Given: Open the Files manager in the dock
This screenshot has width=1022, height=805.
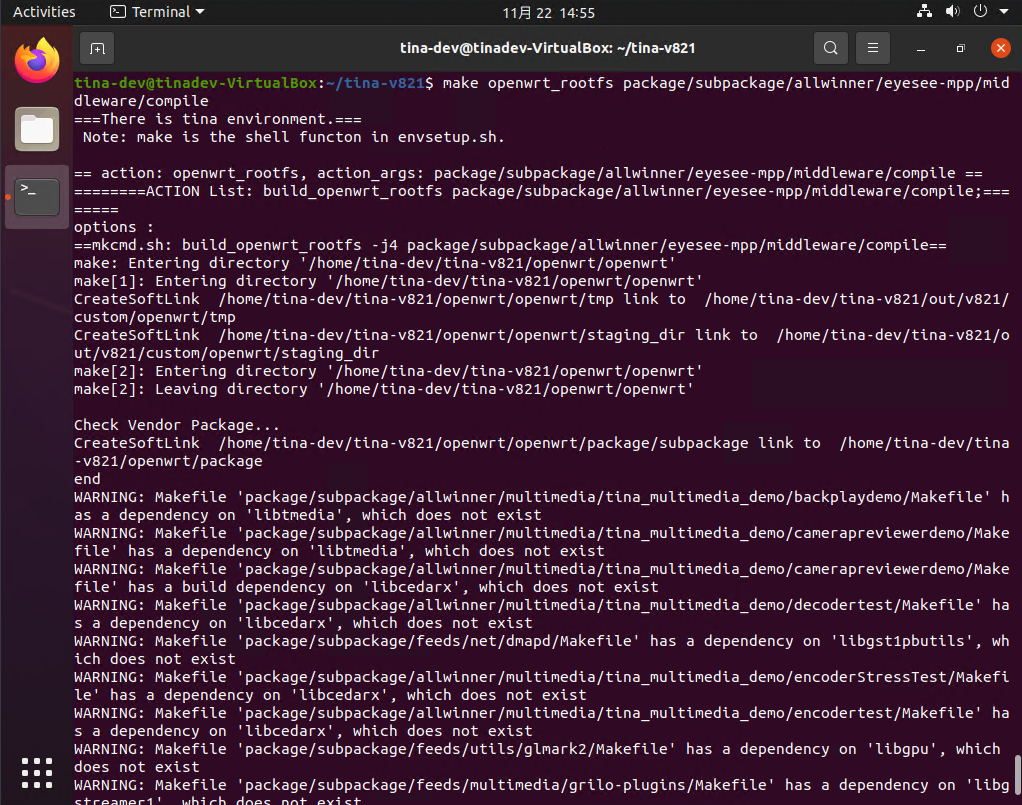Looking at the screenshot, I should click(x=37, y=128).
